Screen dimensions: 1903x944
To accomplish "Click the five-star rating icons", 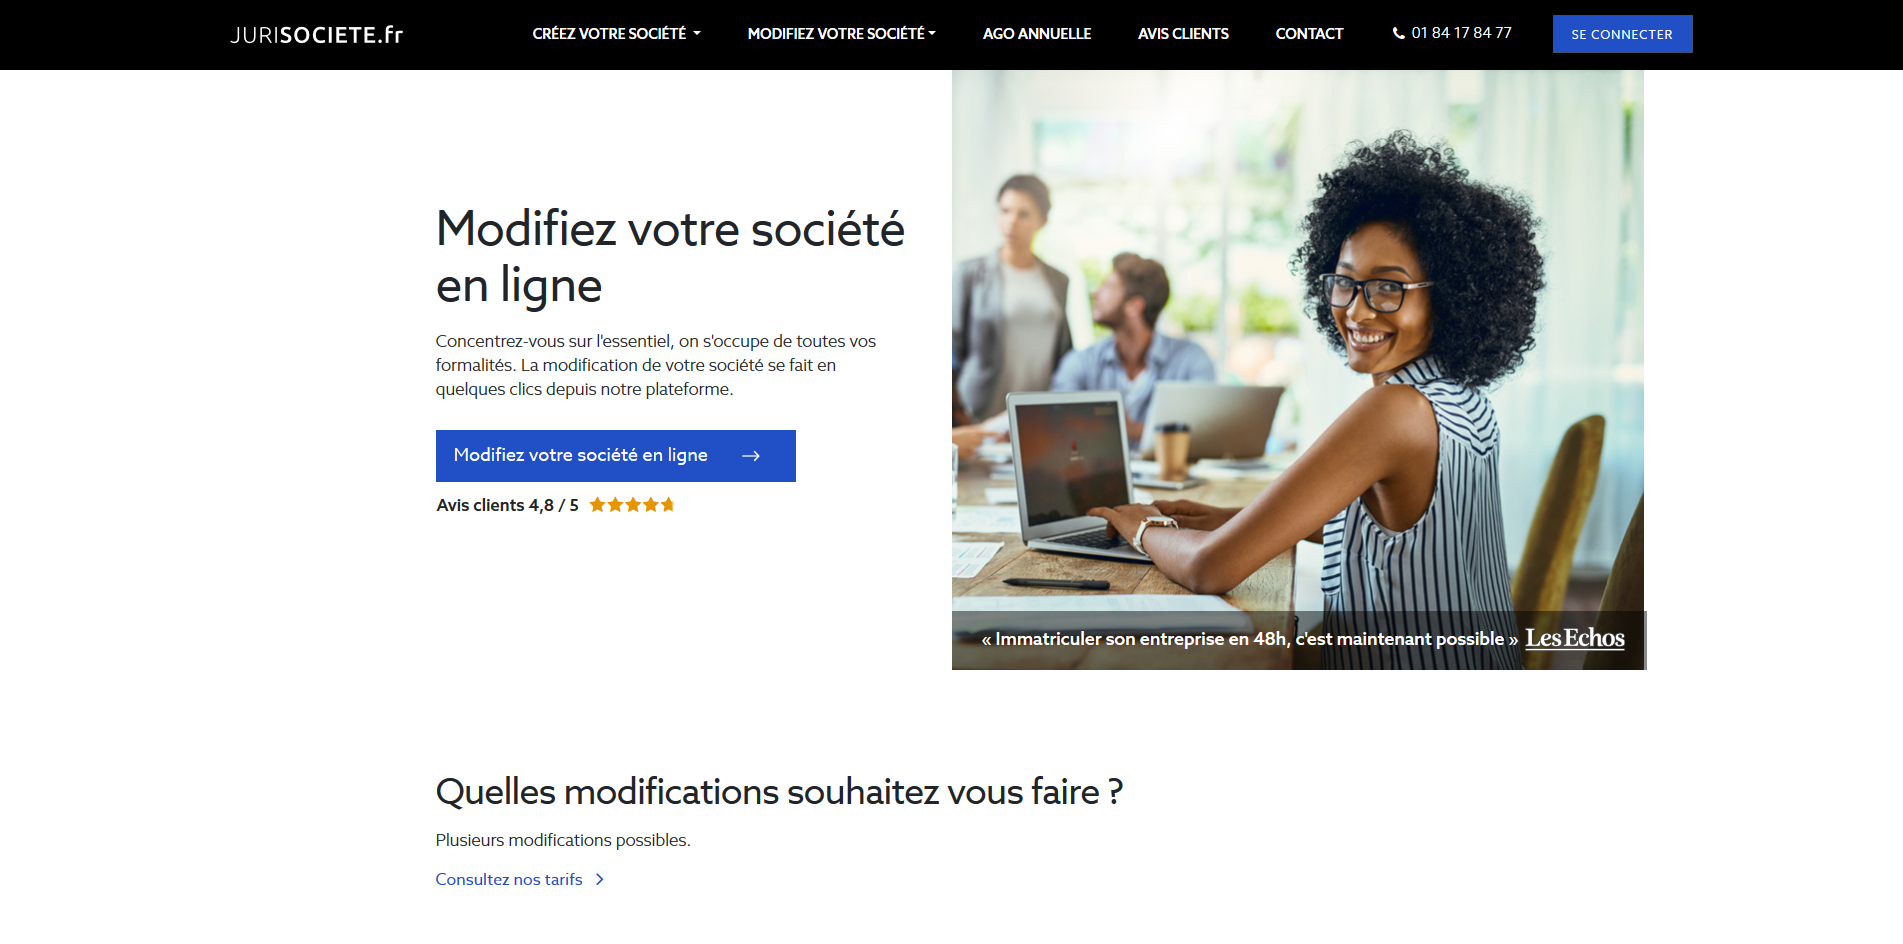I will (632, 505).
